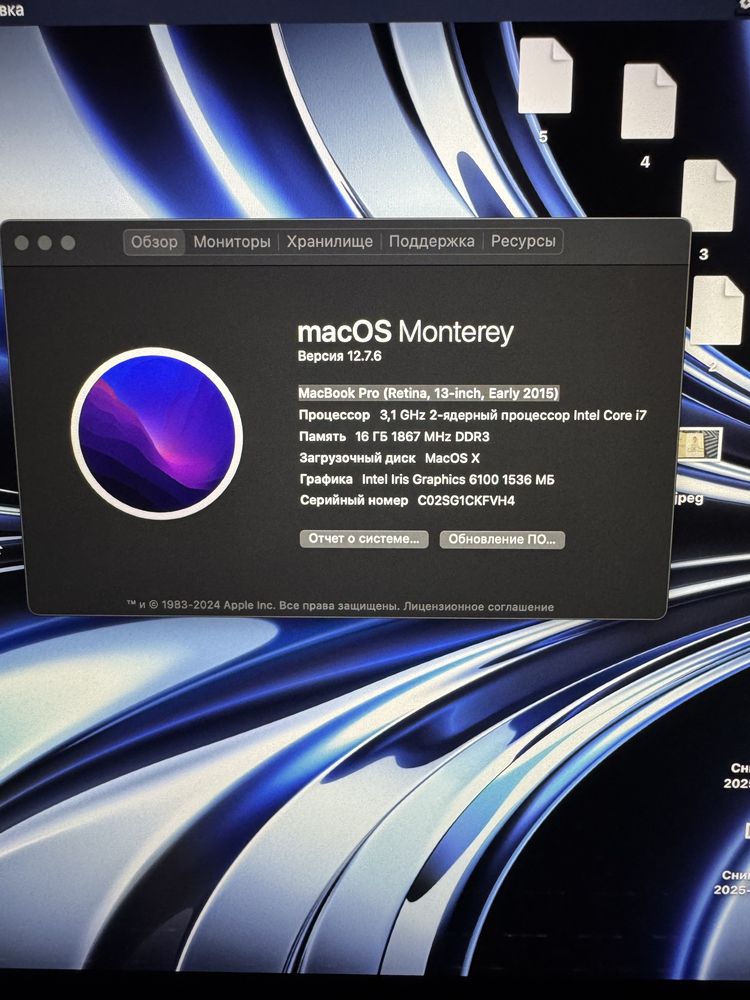Click the zoom button of About window

[68, 243]
